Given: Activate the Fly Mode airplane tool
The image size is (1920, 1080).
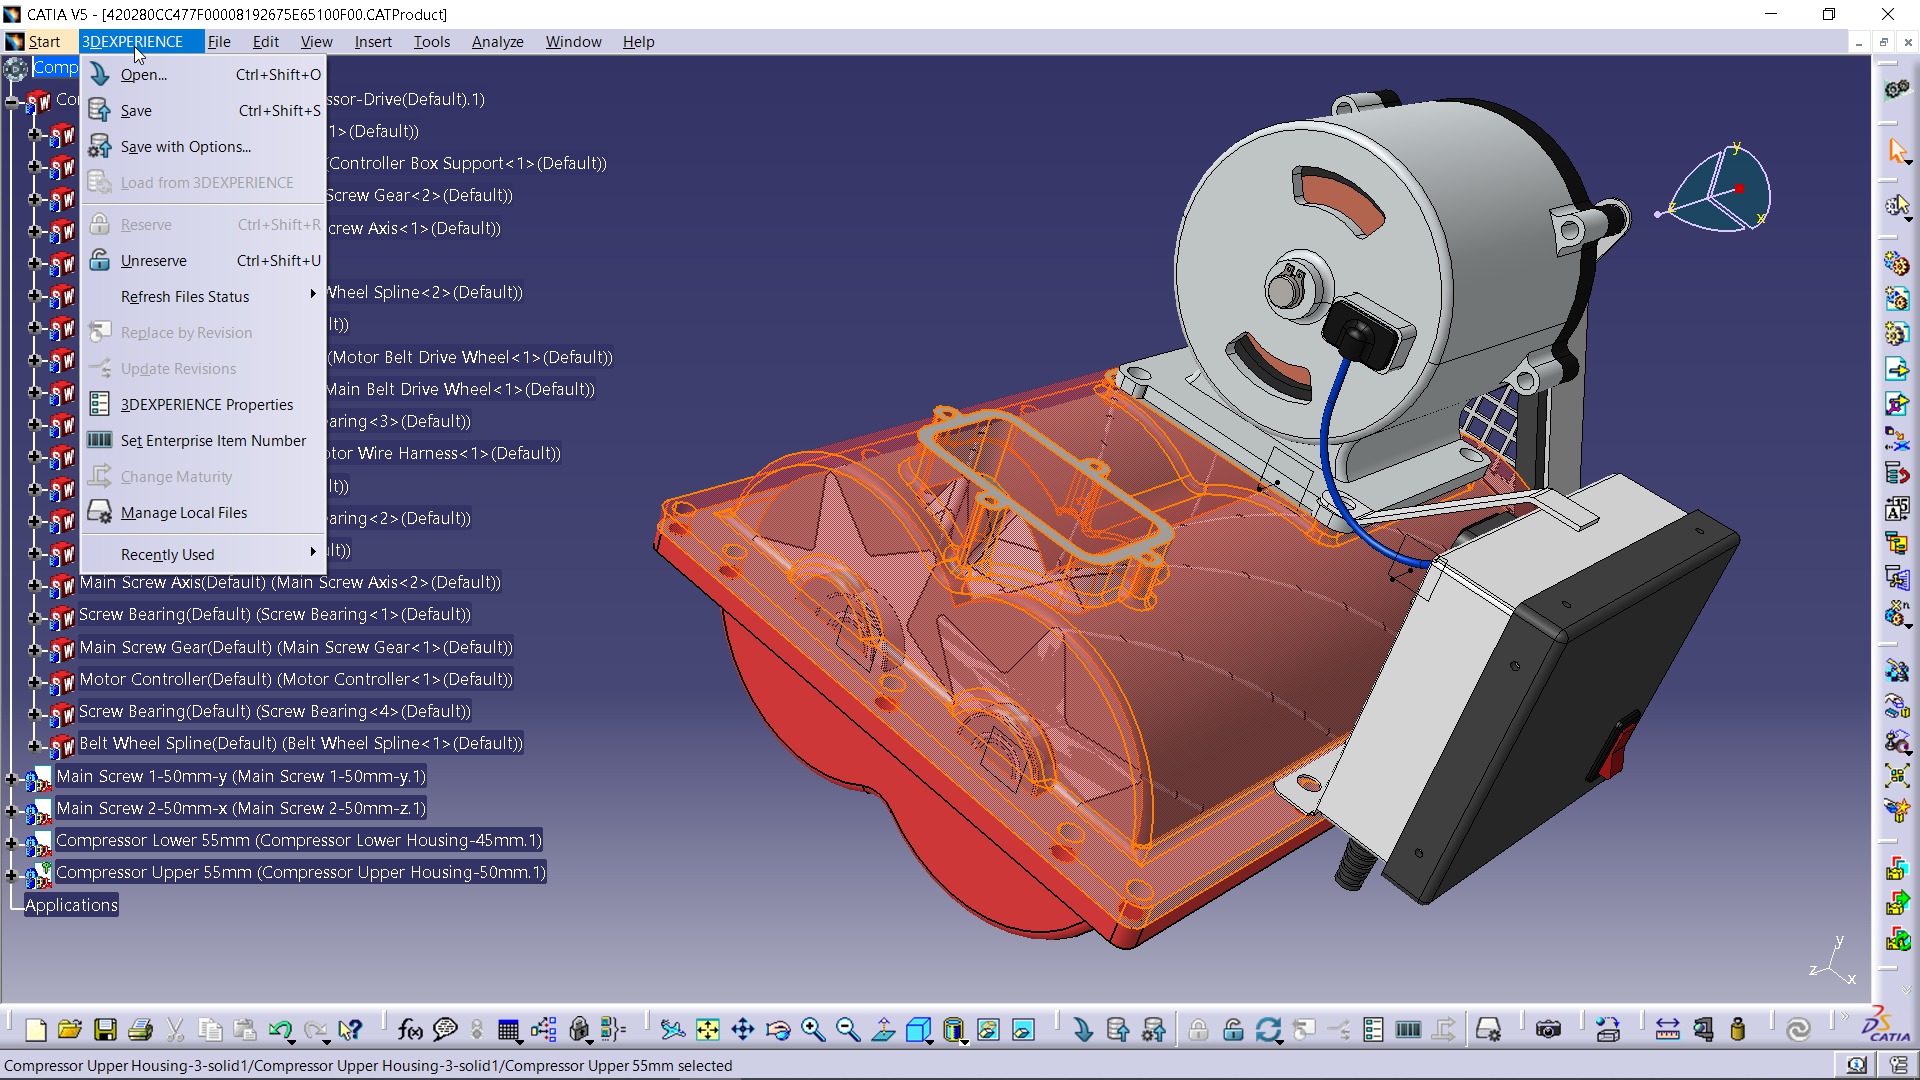Looking at the screenshot, I should click(x=673, y=1028).
